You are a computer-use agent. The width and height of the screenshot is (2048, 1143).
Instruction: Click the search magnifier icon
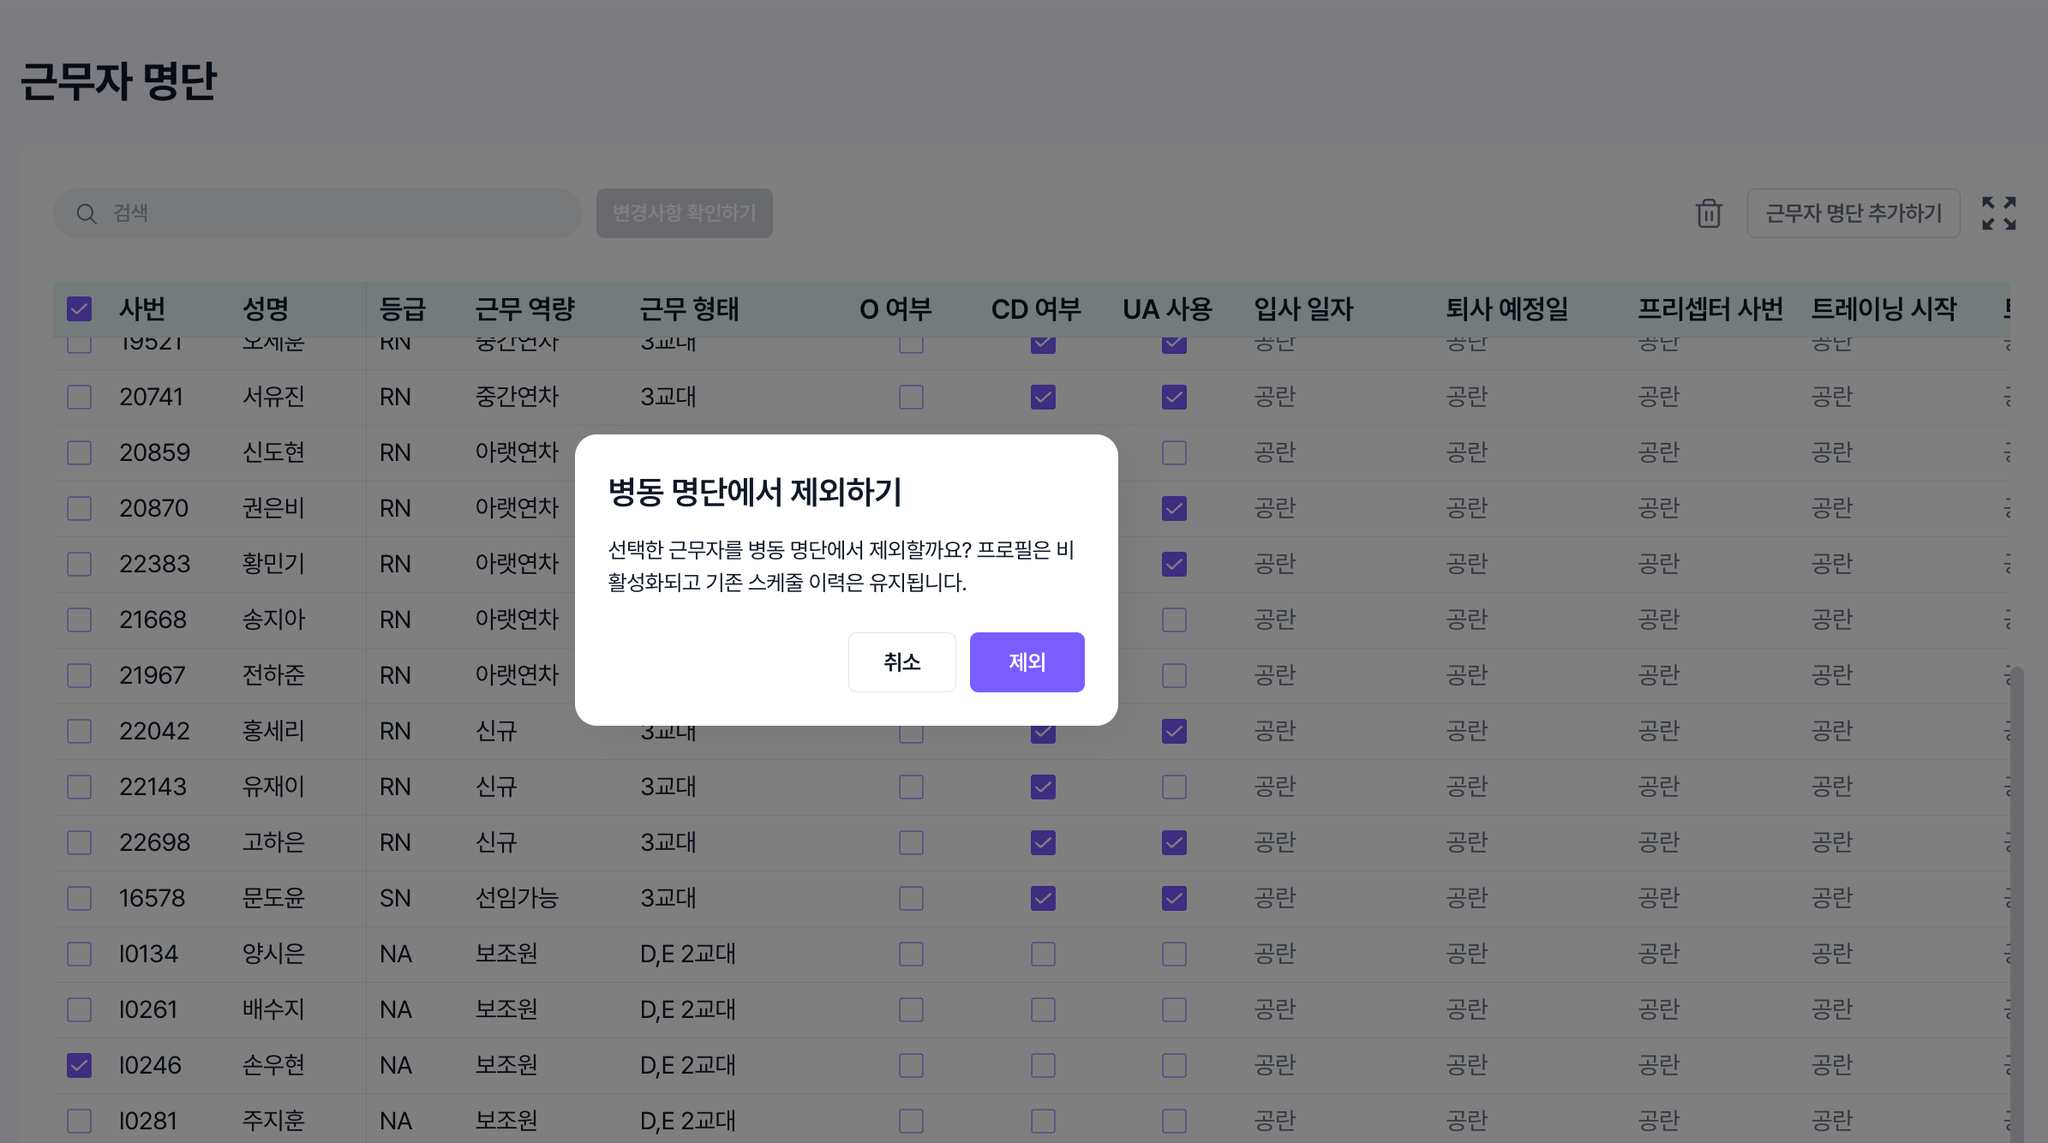click(x=87, y=214)
